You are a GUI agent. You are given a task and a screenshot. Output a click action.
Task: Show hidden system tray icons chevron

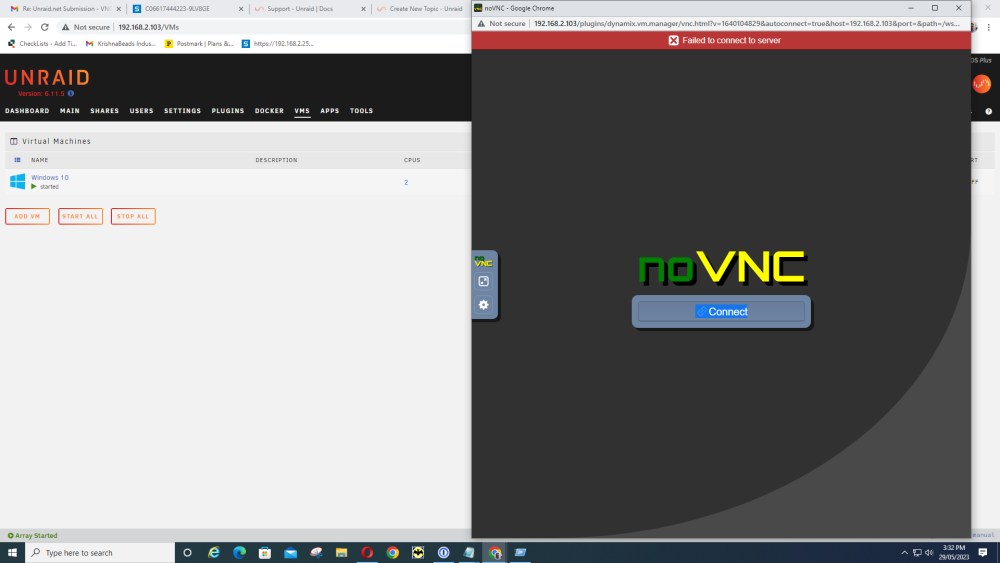click(x=904, y=553)
